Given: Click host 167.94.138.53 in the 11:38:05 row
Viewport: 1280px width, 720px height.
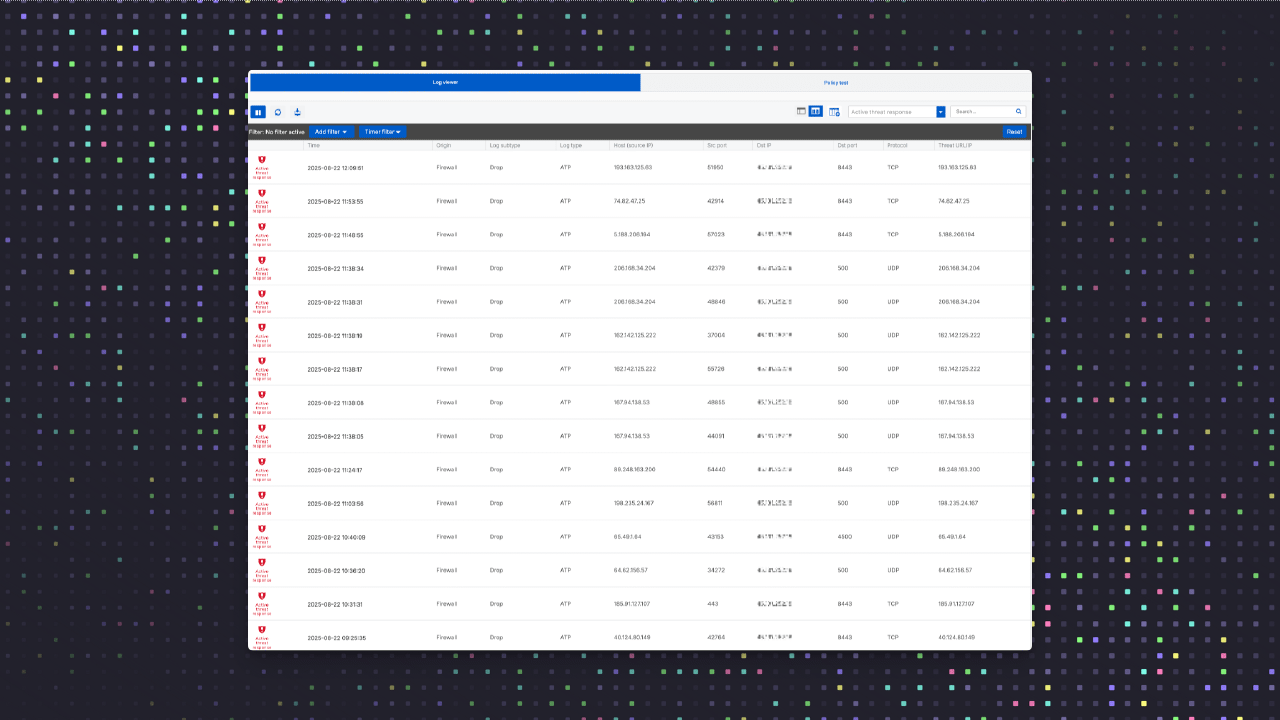Looking at the screenshot, I should (631, 436).
